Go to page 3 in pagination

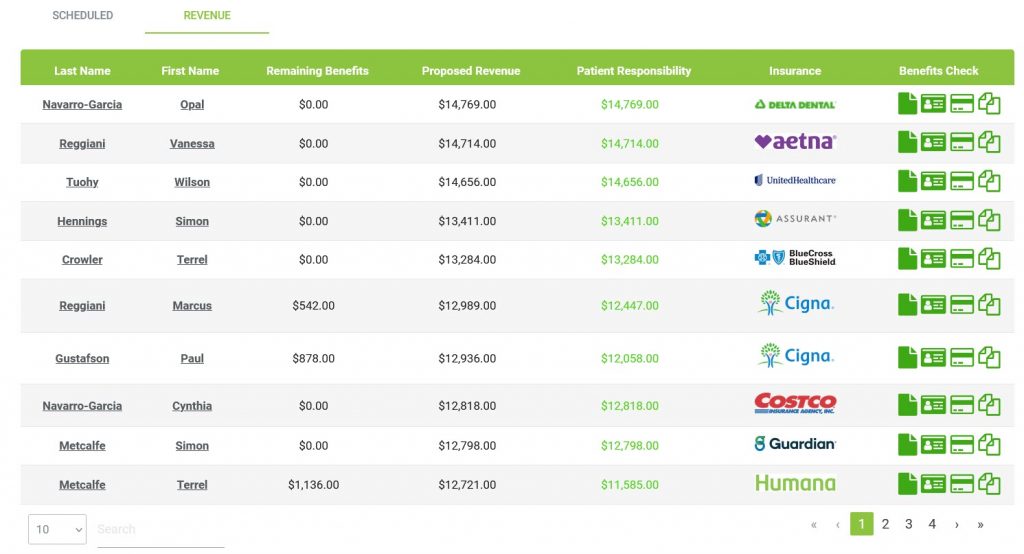point(908,524)
